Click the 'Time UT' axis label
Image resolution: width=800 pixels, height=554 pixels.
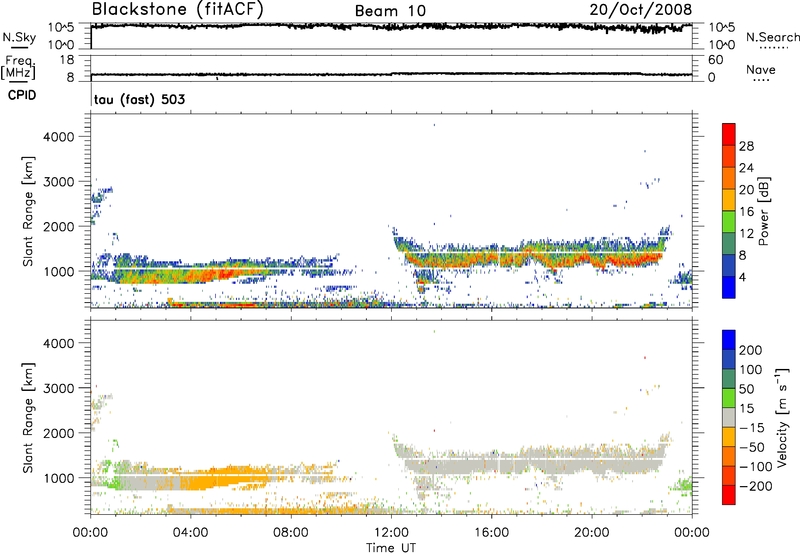coord(391,548)
